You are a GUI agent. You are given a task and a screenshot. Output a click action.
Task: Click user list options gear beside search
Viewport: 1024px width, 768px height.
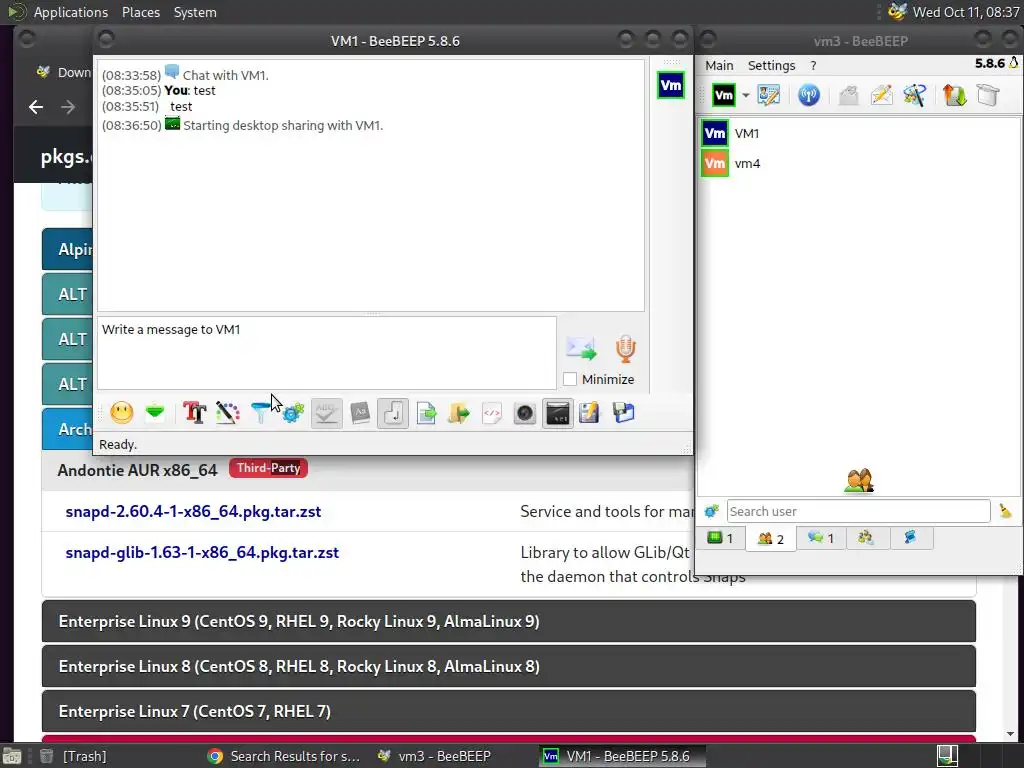[711, 511]
